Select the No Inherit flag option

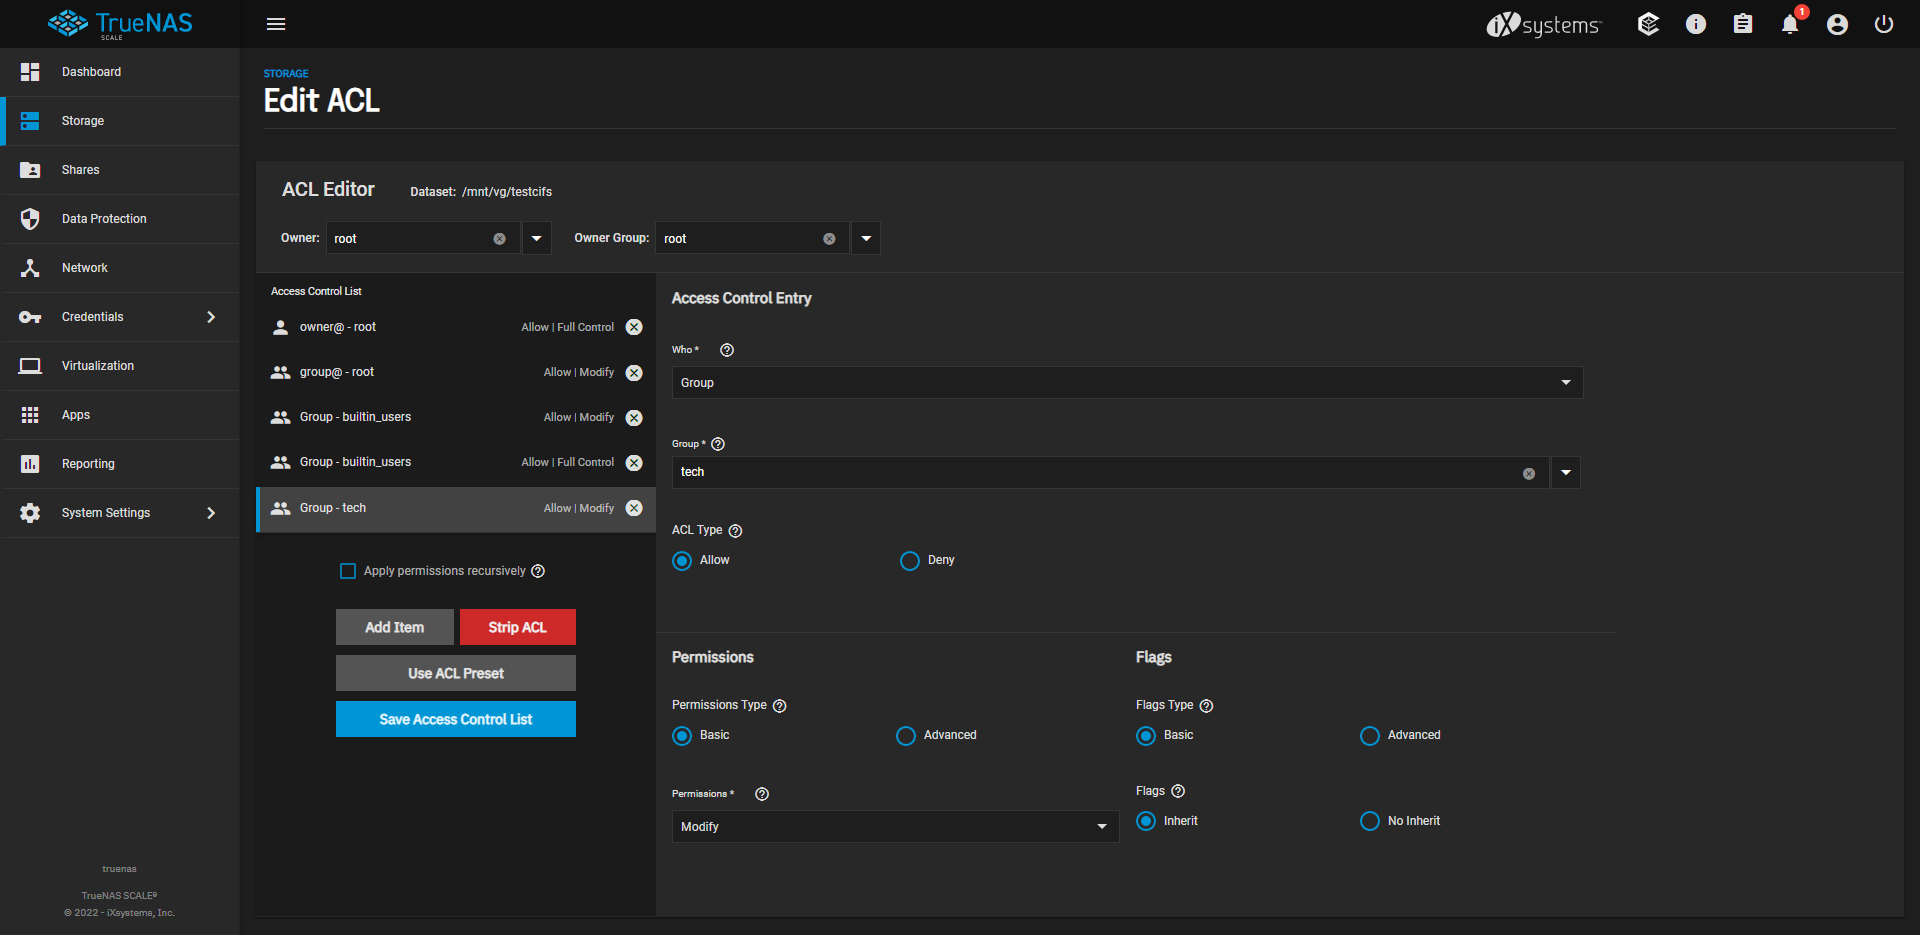pos(1369,821)
